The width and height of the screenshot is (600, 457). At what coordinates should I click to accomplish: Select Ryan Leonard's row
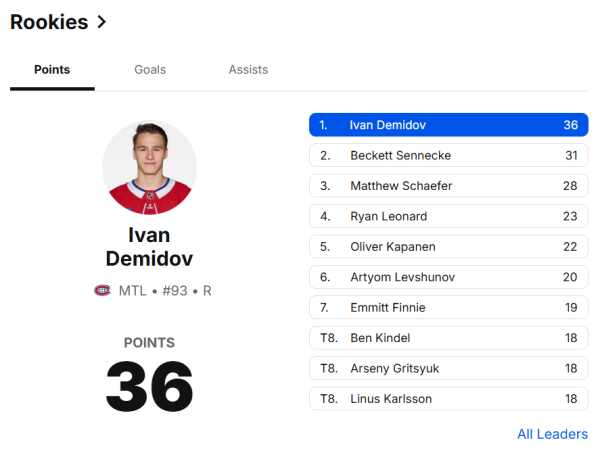pos(448,216)
